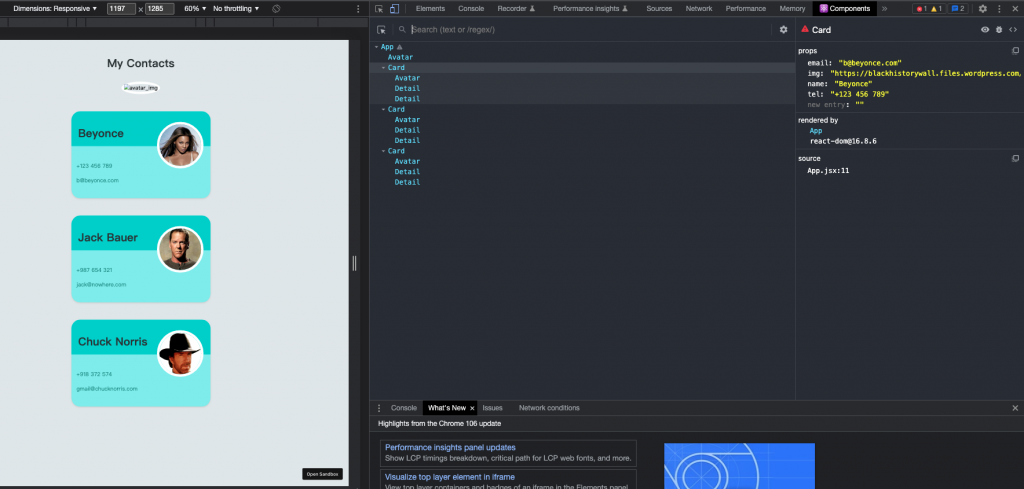This screenshot has width=1024, height=489.
Task: Close the What's New drawer tab
Action: [x=472, y=408]
